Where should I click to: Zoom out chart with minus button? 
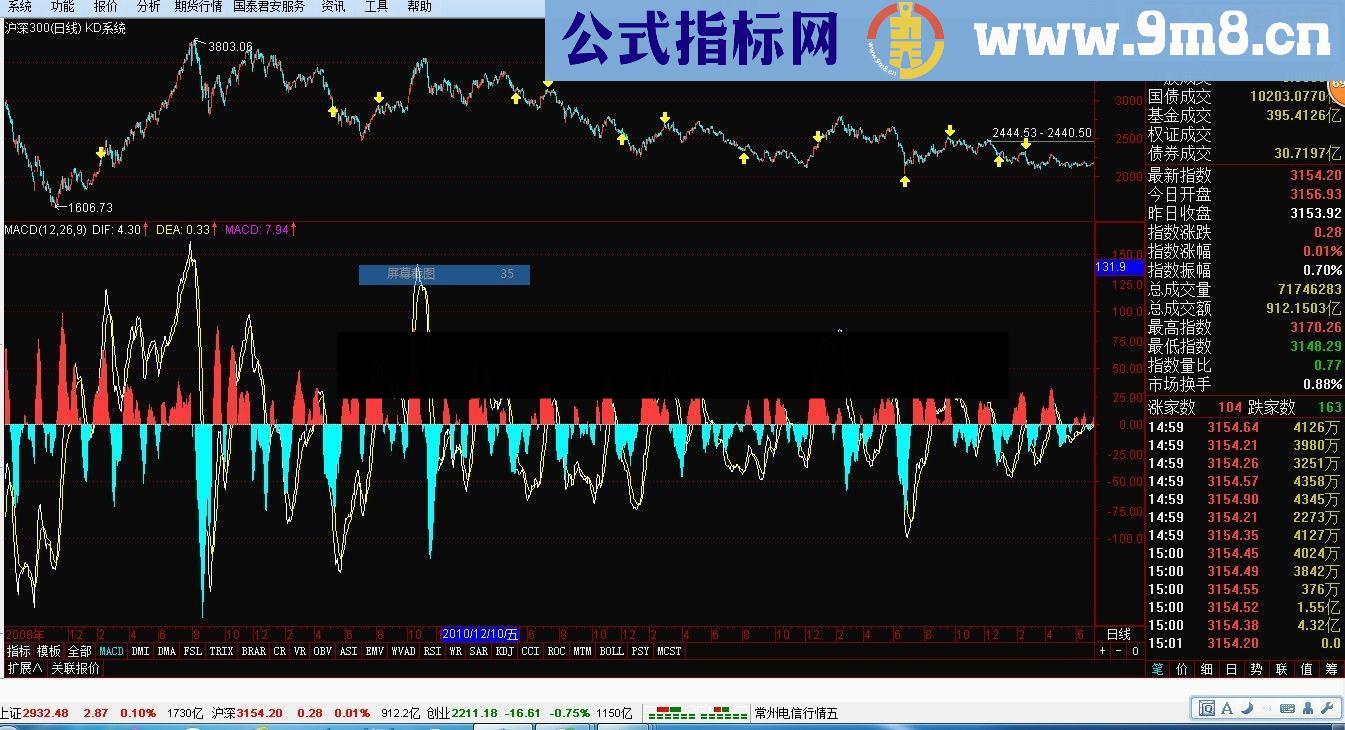tap(1118, 651)
